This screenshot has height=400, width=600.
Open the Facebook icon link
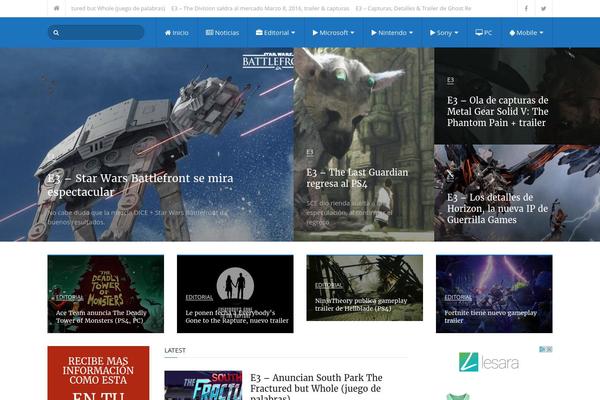point(526,8)
